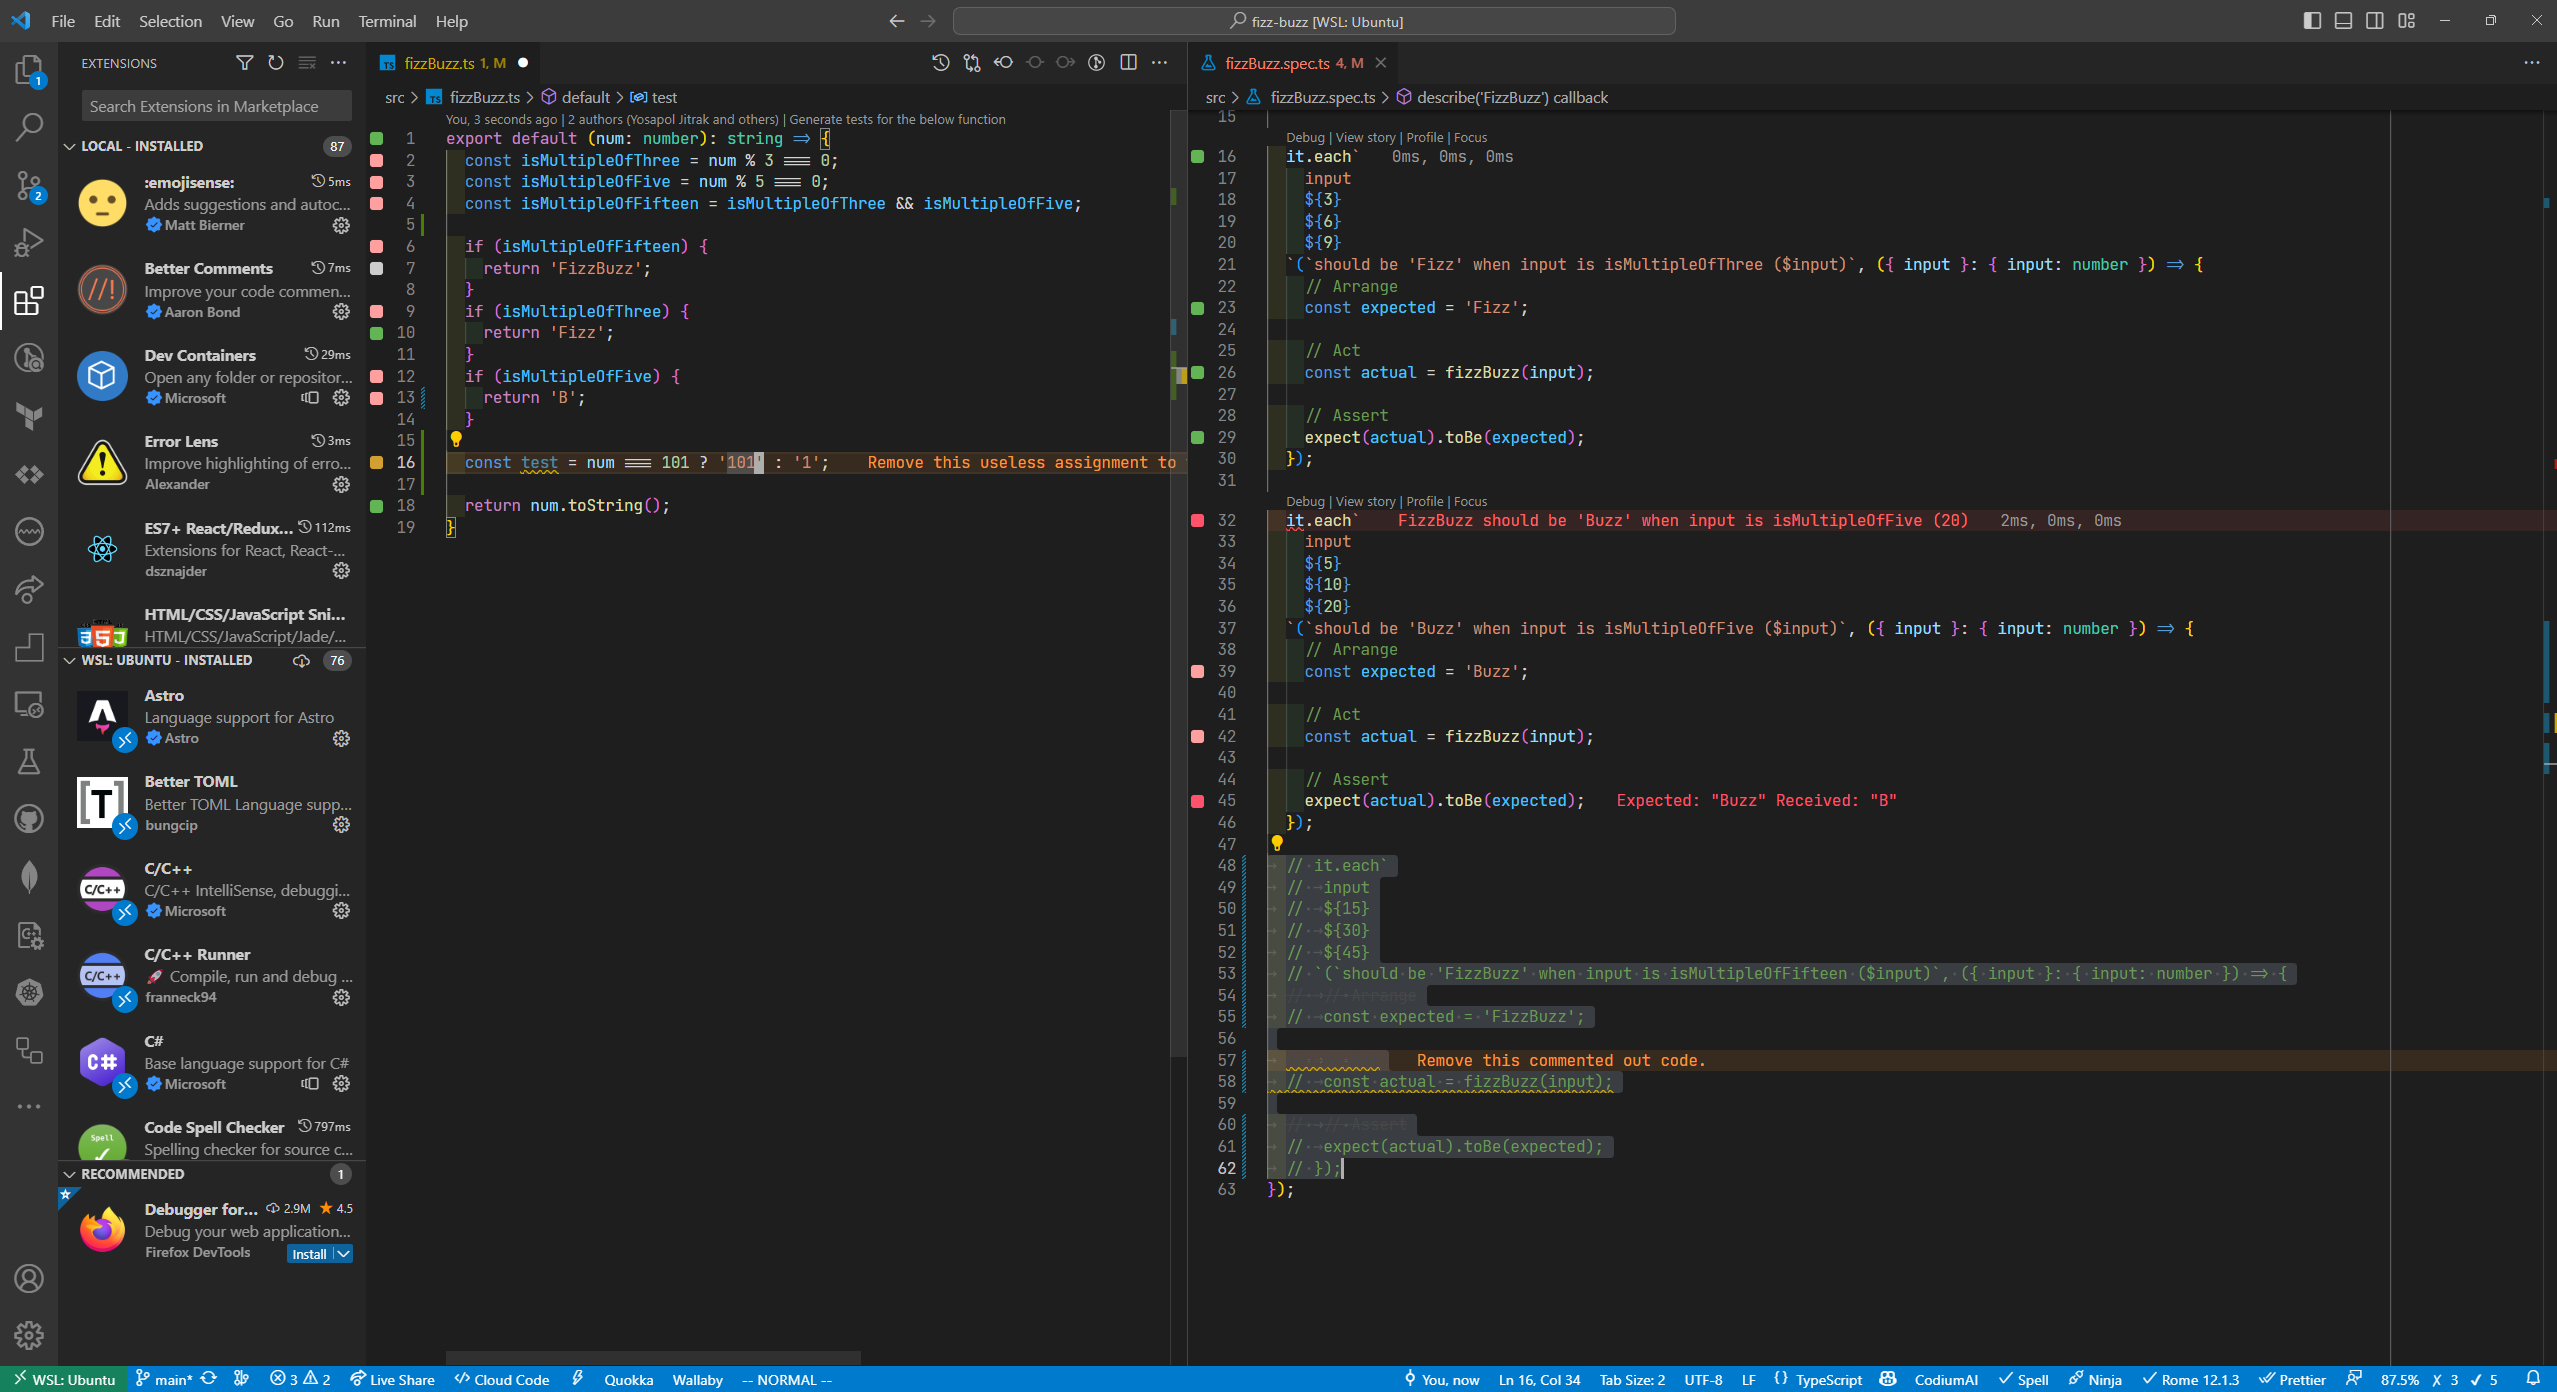Open the Terminal menu
Image resolution: width=2557 pixels, height=1392 pixels.
pos(387,21)
